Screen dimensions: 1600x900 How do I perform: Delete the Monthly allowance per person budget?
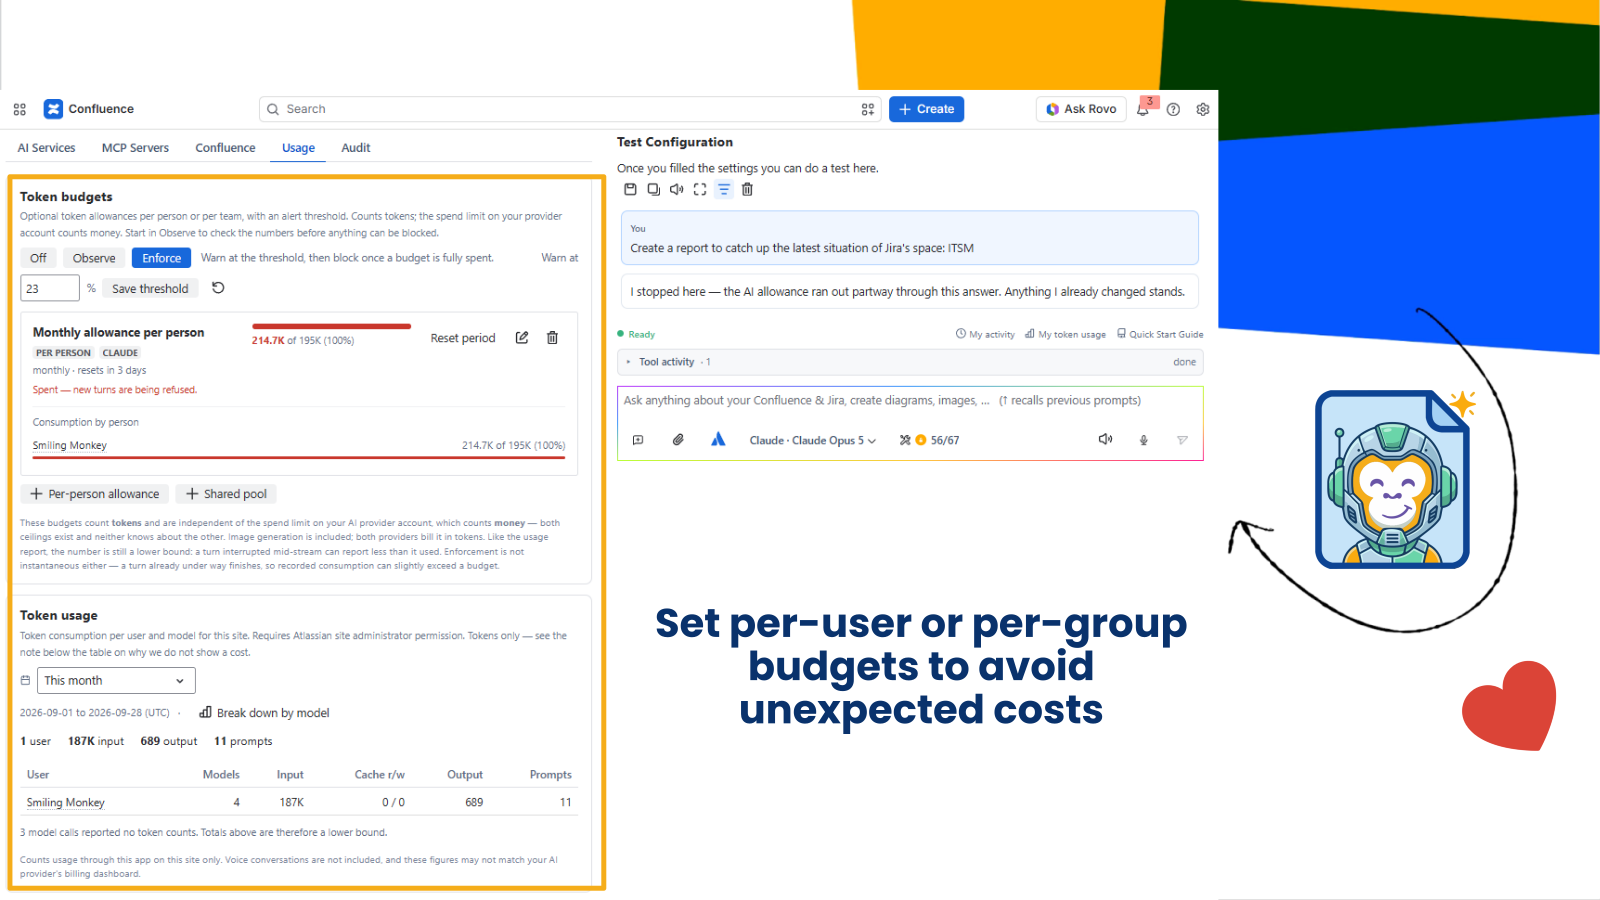tap(552, 338)
